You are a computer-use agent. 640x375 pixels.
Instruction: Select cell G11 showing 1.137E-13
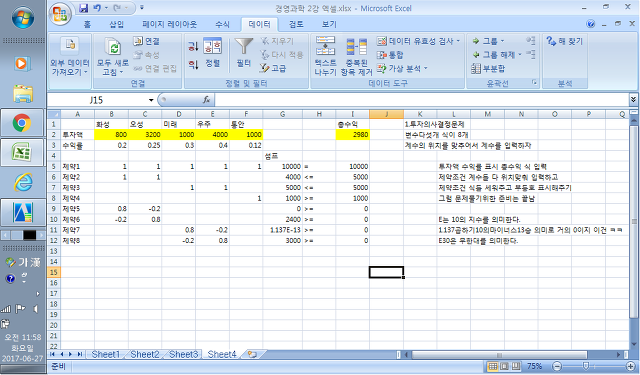point(282,230)
